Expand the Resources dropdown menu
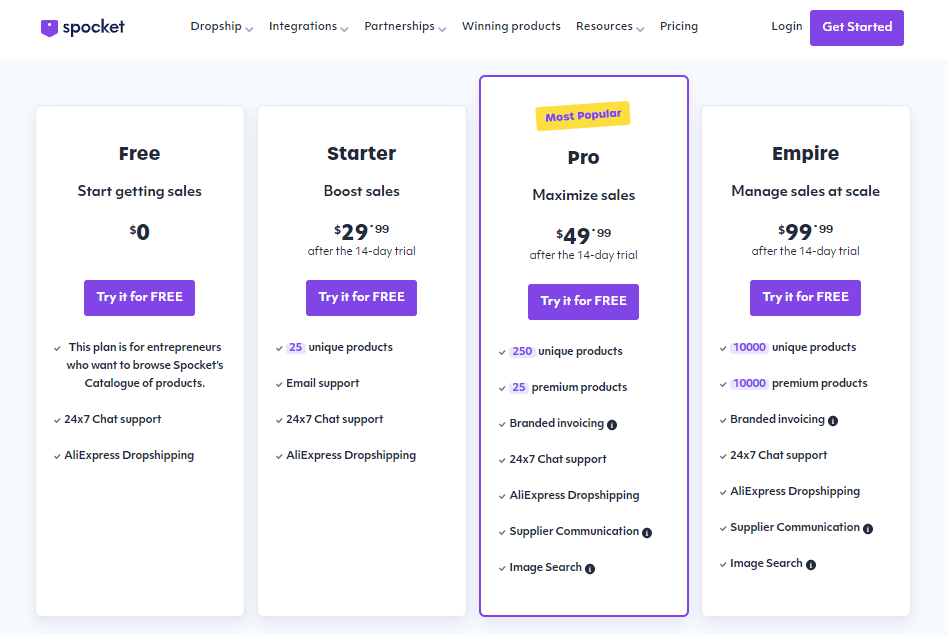Screen dimensions: 948x635 click(x=610, y=27)
